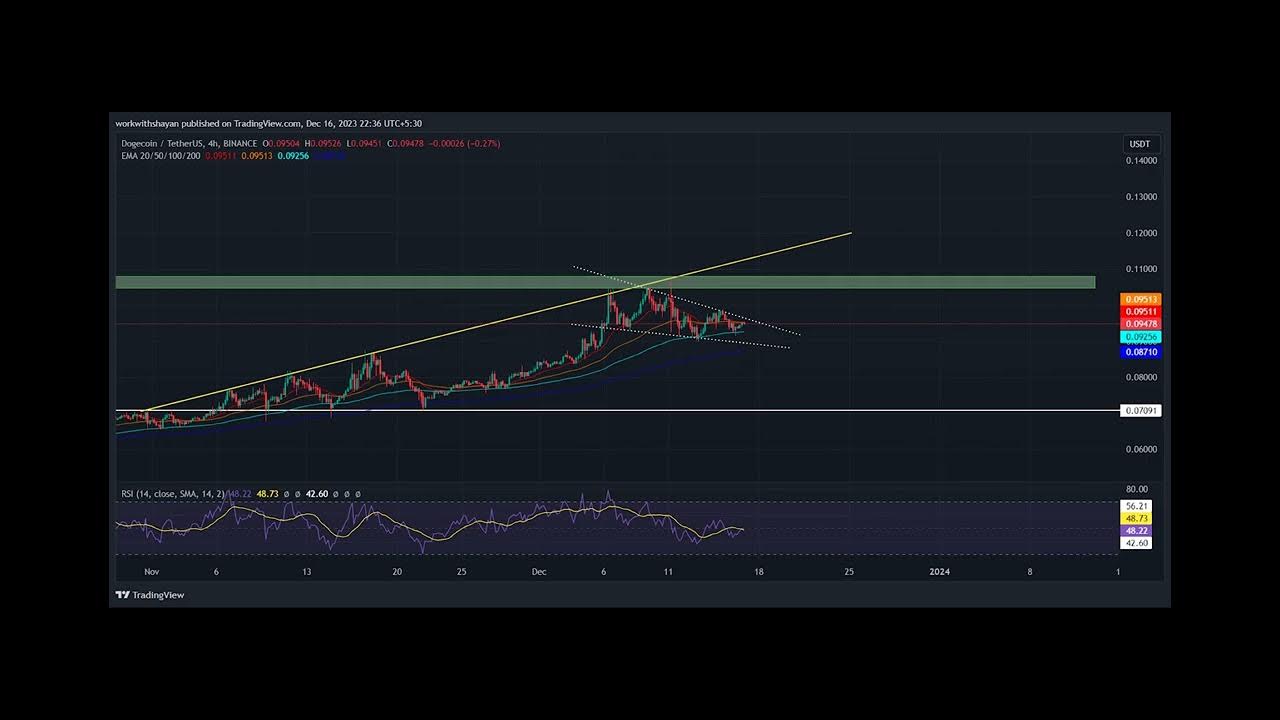Click the Dec label on time axis
The height and width of the screenshot is (720, 1280).
pyautogui.click(x=539, y=572)
